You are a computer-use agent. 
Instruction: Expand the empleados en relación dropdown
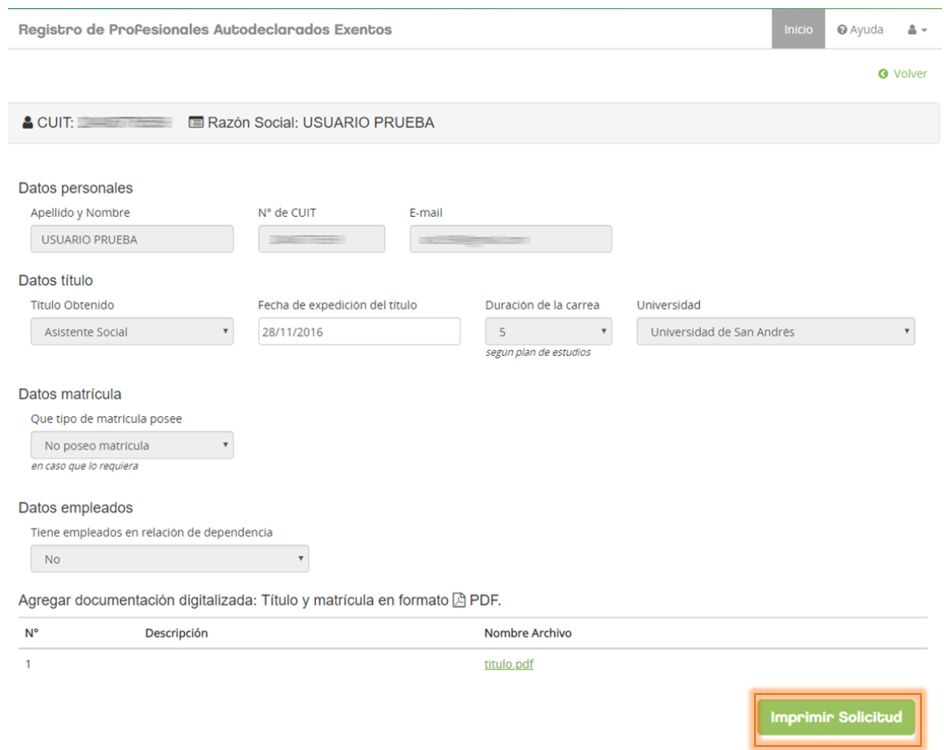169,559
